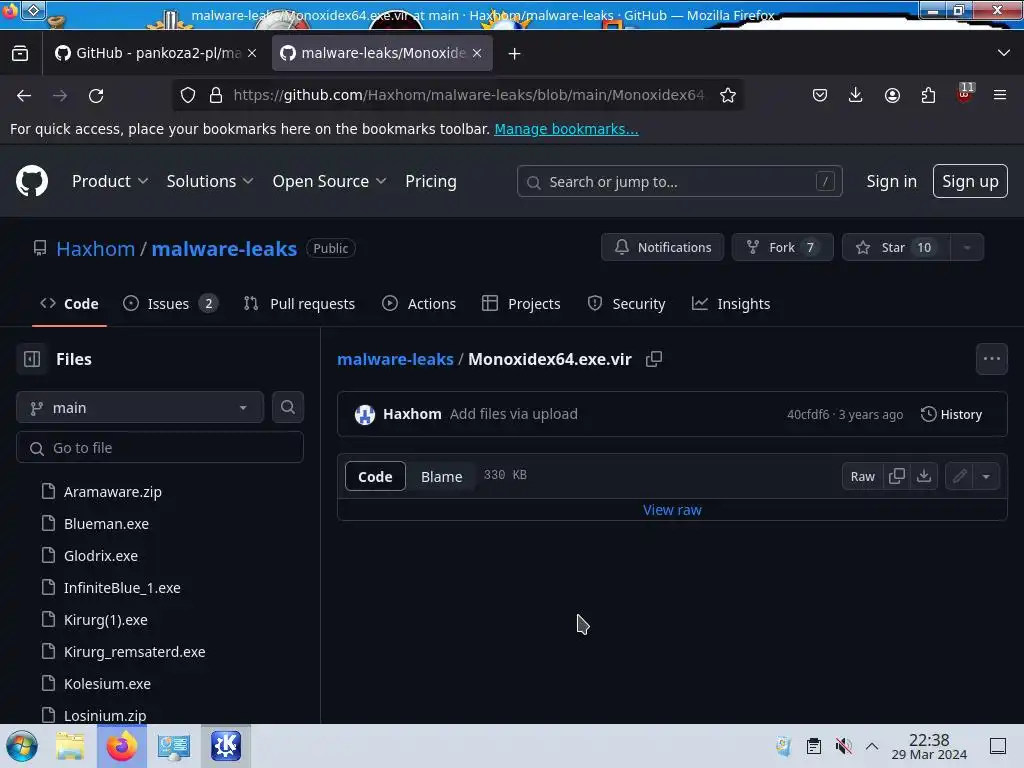Fork the repository with Fork button
1024x768 pixels.
coord(782,248)
